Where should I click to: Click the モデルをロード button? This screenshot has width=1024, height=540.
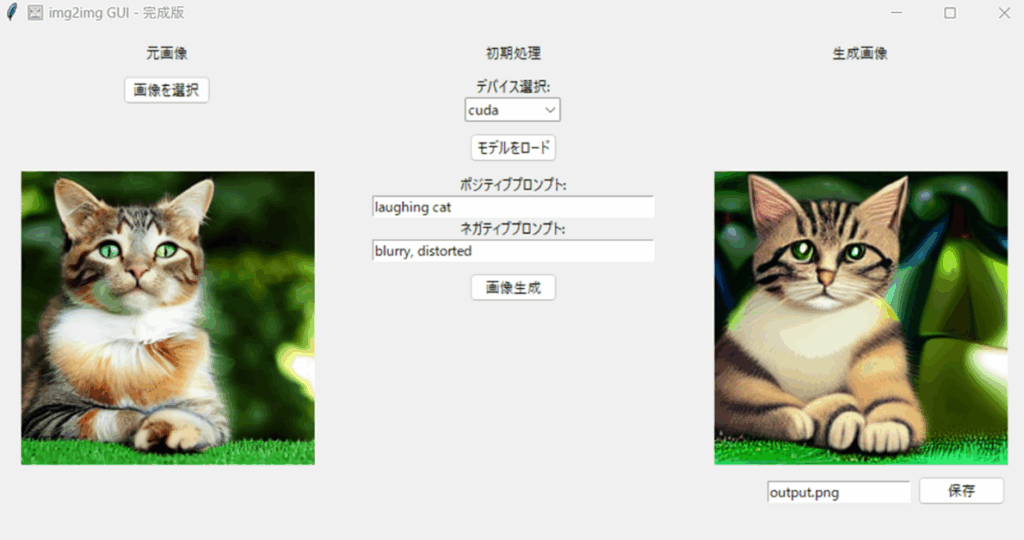pos(513,148)
